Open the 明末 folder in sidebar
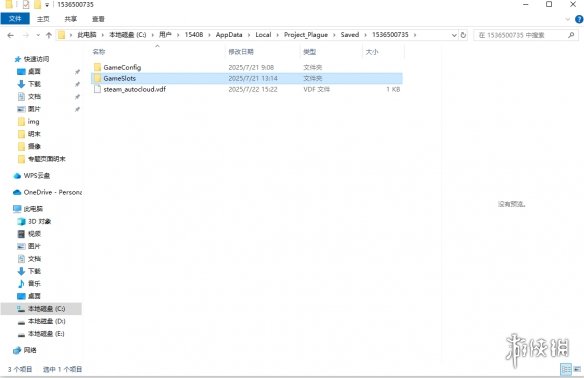584x378 pixels. [34, 134]
